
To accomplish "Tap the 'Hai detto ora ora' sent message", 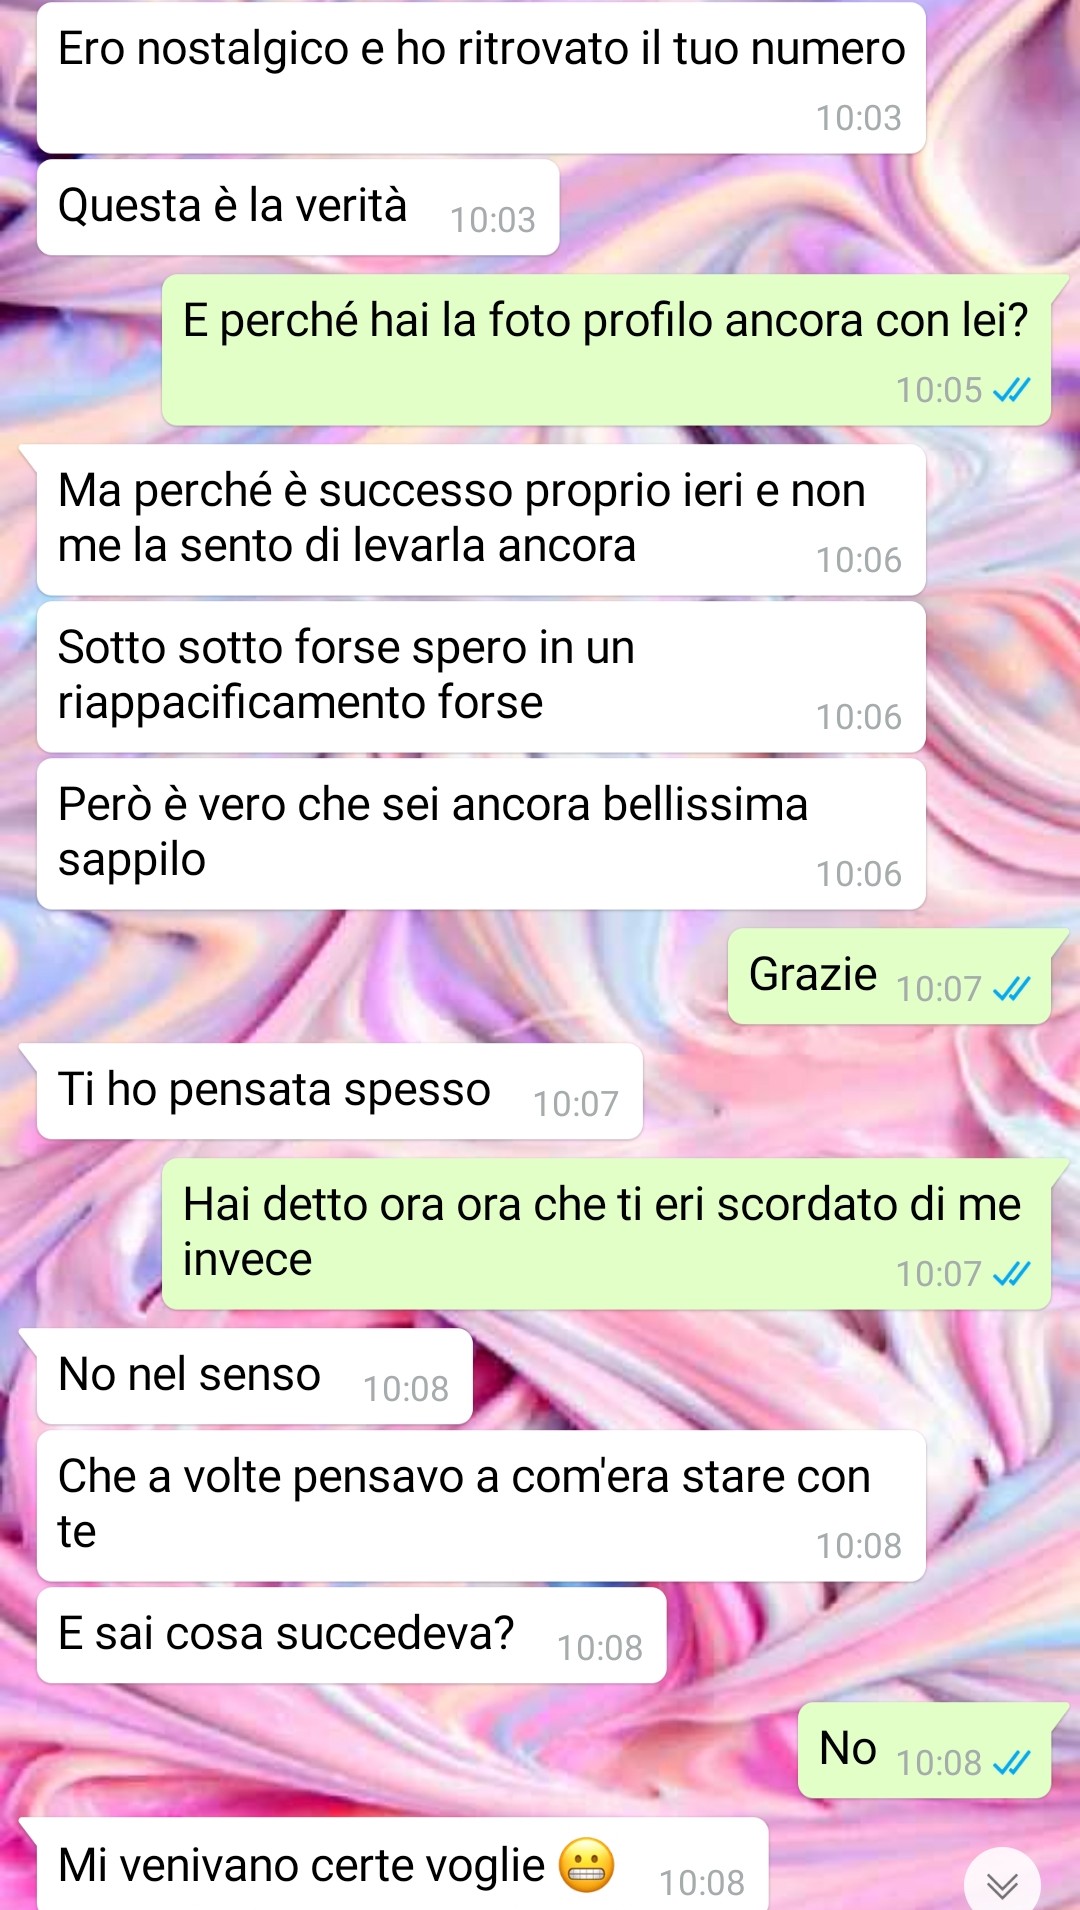I will pyautogui.click(x=606, y=1234).
